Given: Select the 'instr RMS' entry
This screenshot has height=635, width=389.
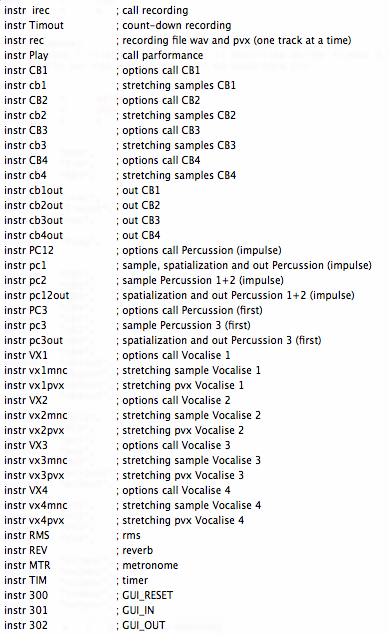Looking at the screenshot, I should pyautogui.click(x=27, y=535).
